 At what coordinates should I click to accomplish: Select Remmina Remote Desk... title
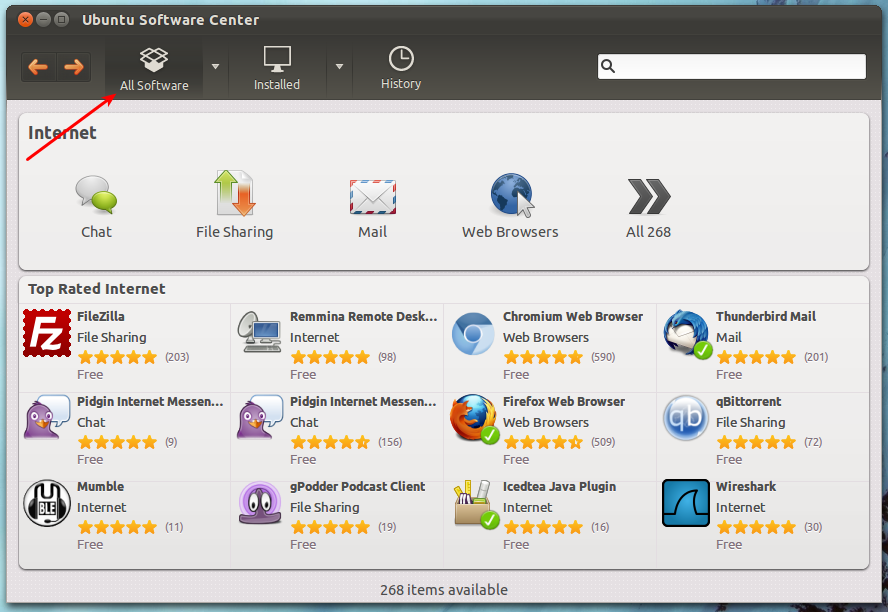[364, 316]
